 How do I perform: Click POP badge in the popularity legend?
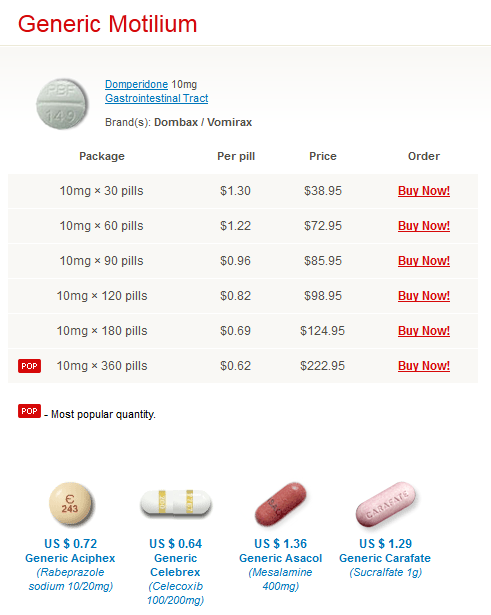pos(29,411)
